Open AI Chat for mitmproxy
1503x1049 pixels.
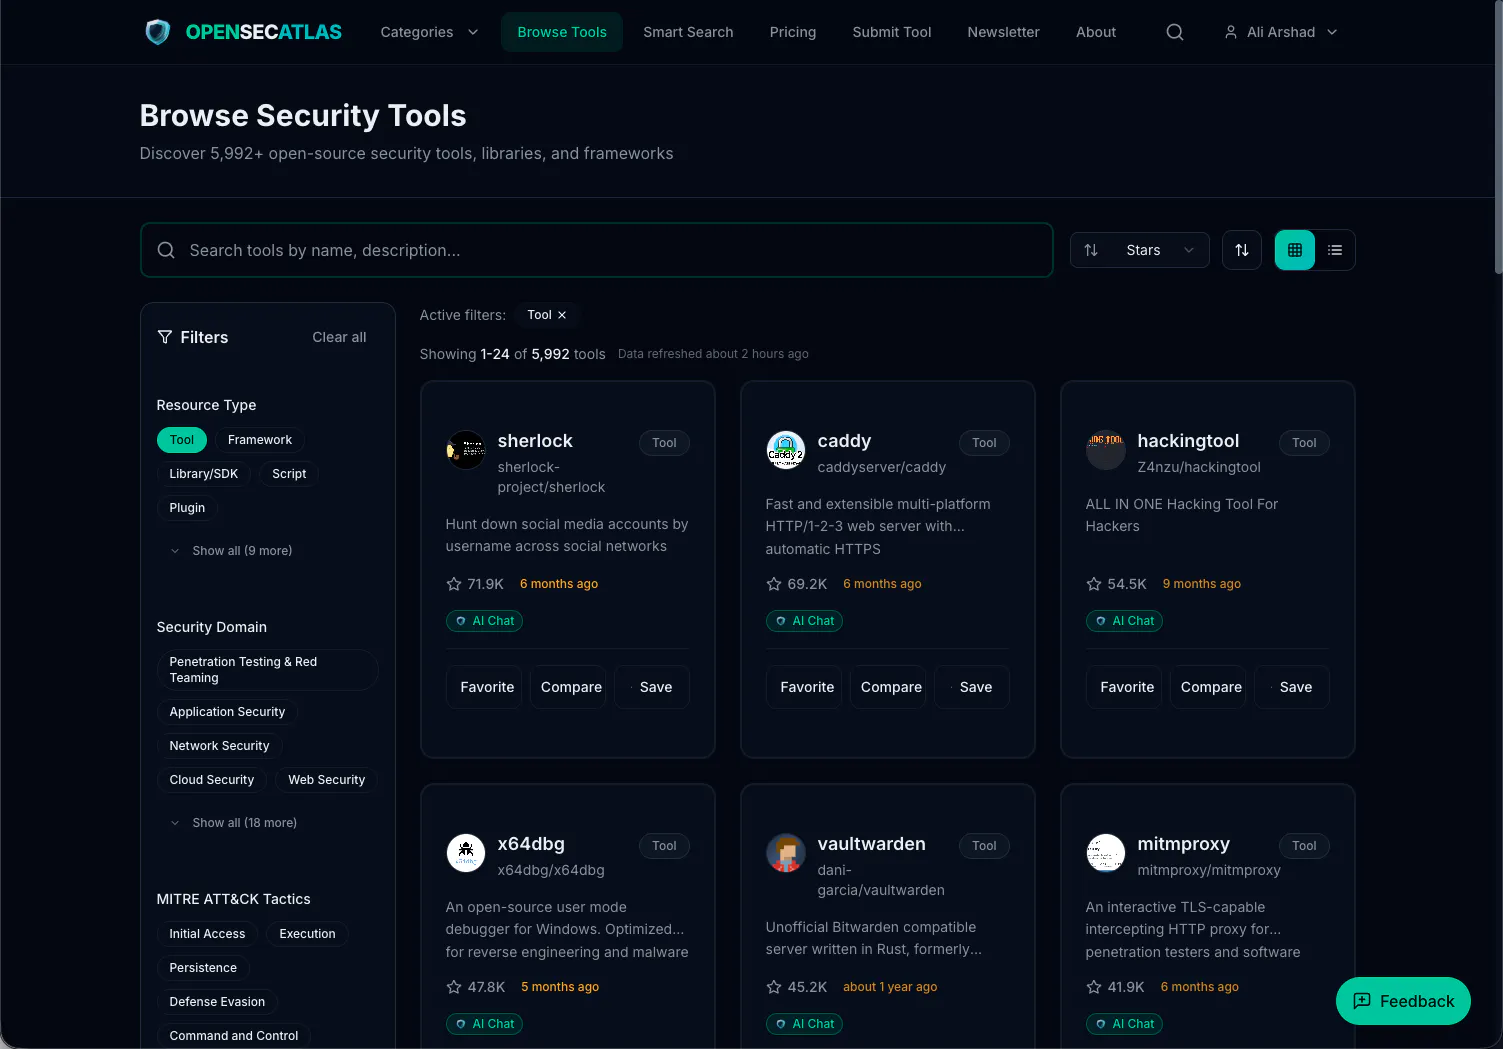point(1124,1024)
